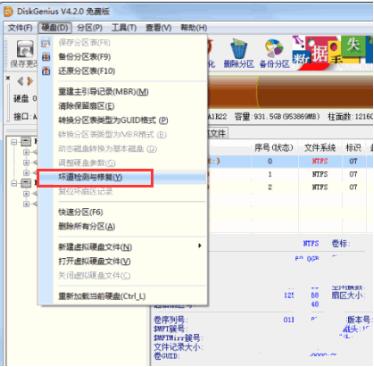Click the 文件记录大小 label
The height and width of the screenshot is (367, 374).
(x=177, y=347)
